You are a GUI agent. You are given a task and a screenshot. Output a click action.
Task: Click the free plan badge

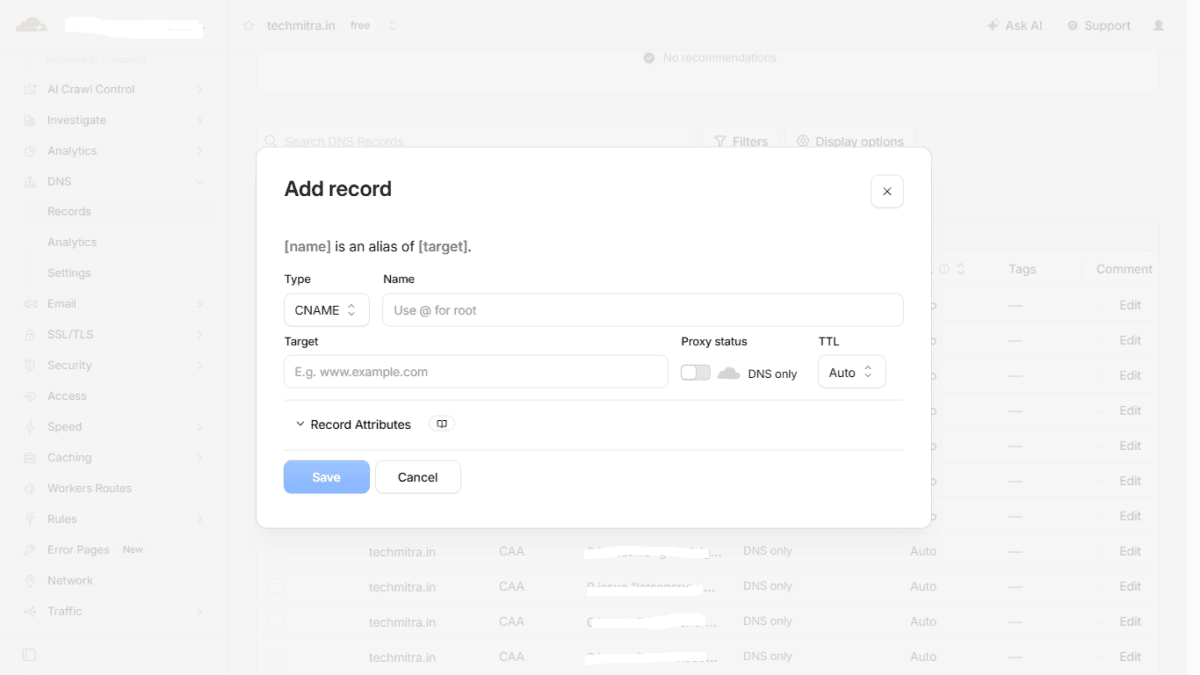pyautogui.click(x=360, y=26)
